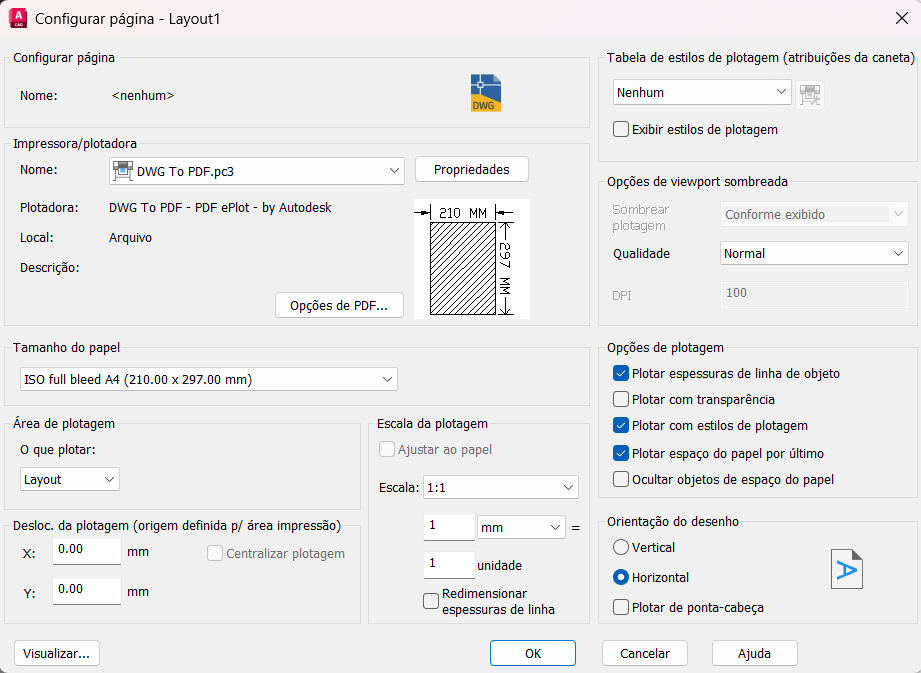Screen dimensions: 921x673
Task: Click the Propriedades button
Action: point(472,169)
